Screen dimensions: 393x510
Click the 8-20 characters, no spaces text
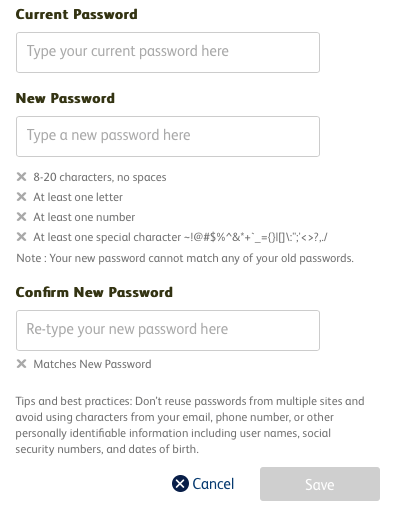[100, 177]
